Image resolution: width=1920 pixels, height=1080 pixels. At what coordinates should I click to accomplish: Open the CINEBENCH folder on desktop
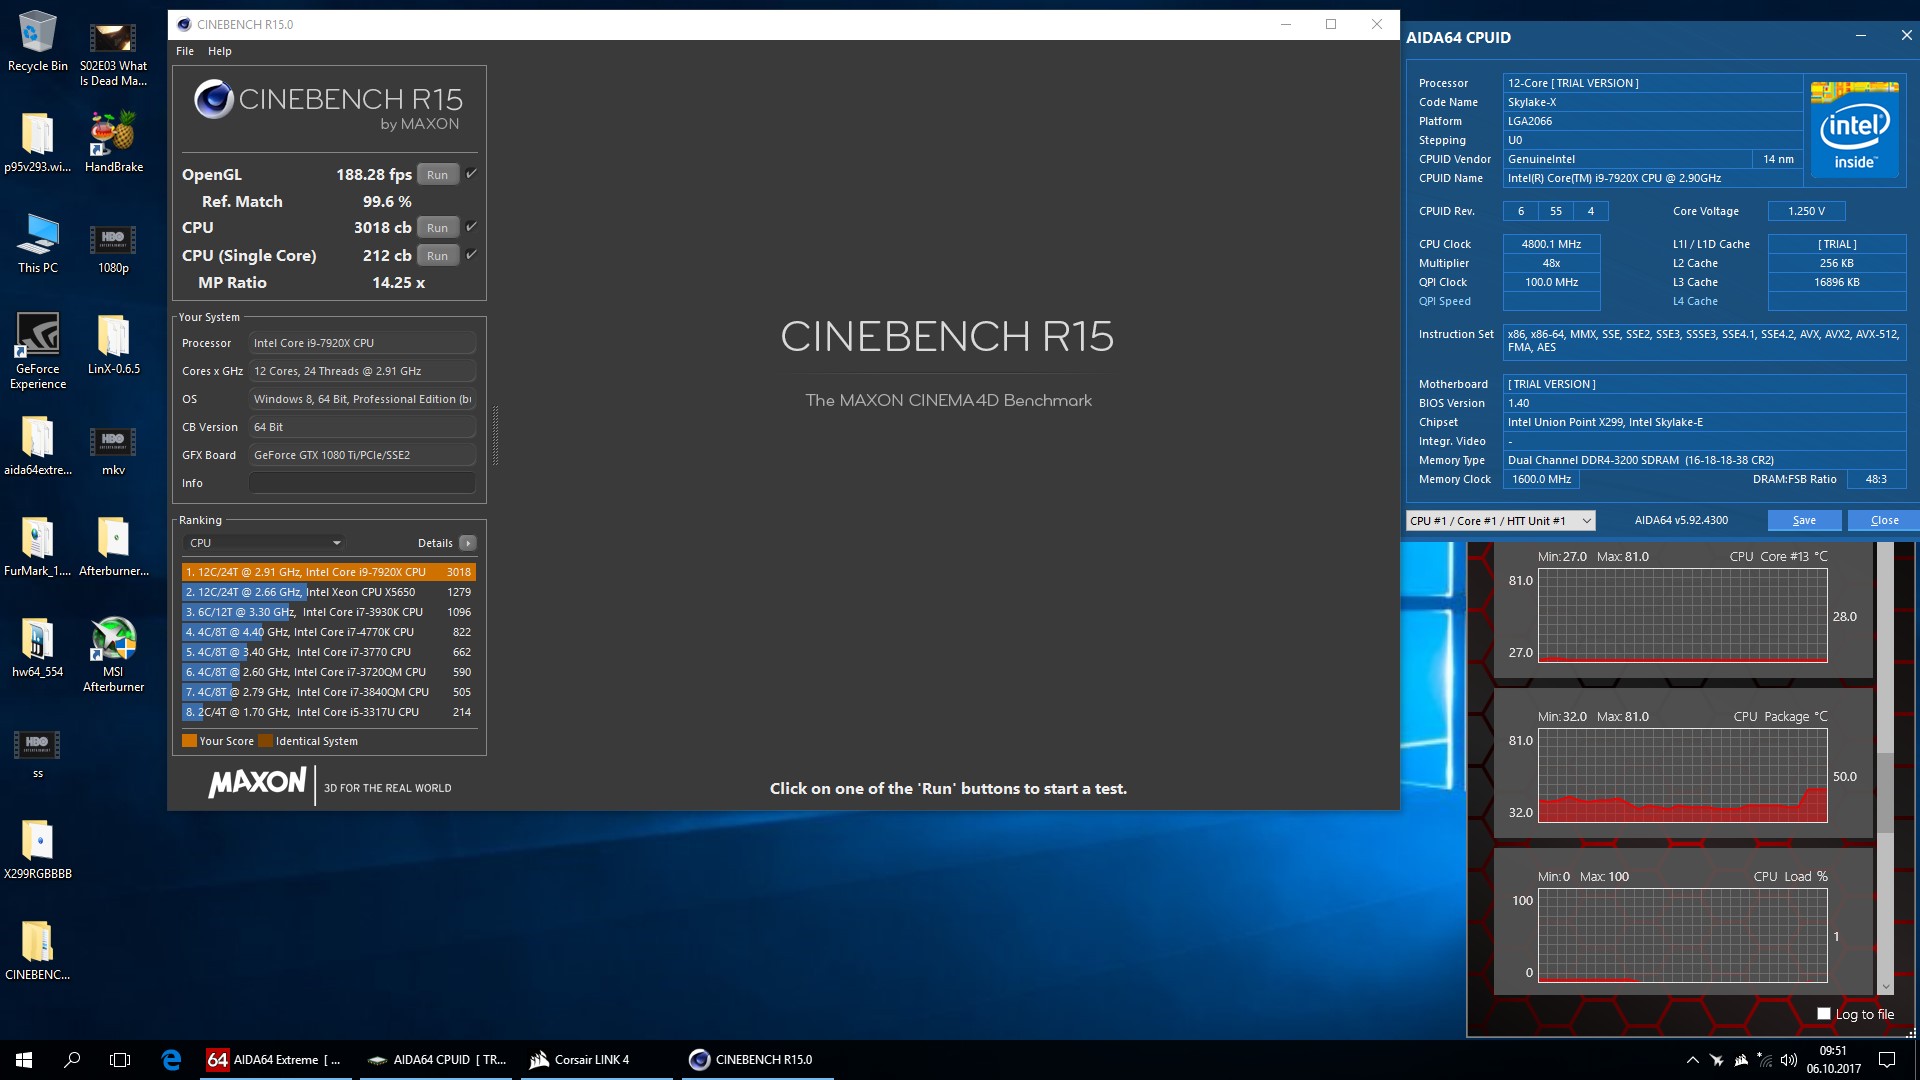coord(38,949)
